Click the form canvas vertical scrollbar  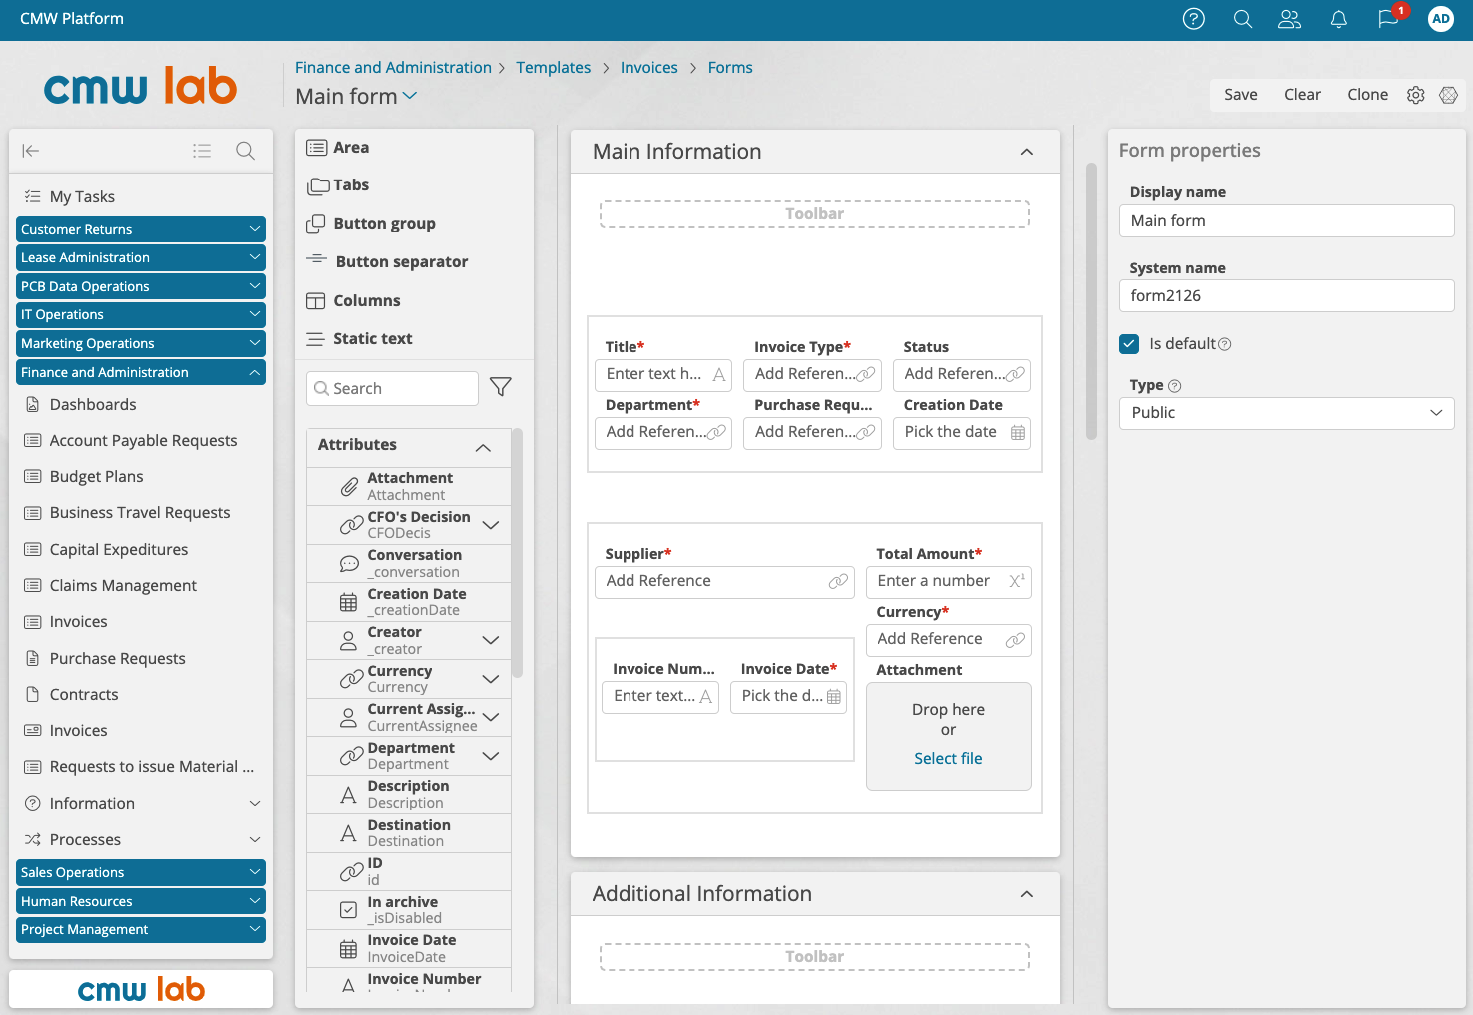(1092, 300)
